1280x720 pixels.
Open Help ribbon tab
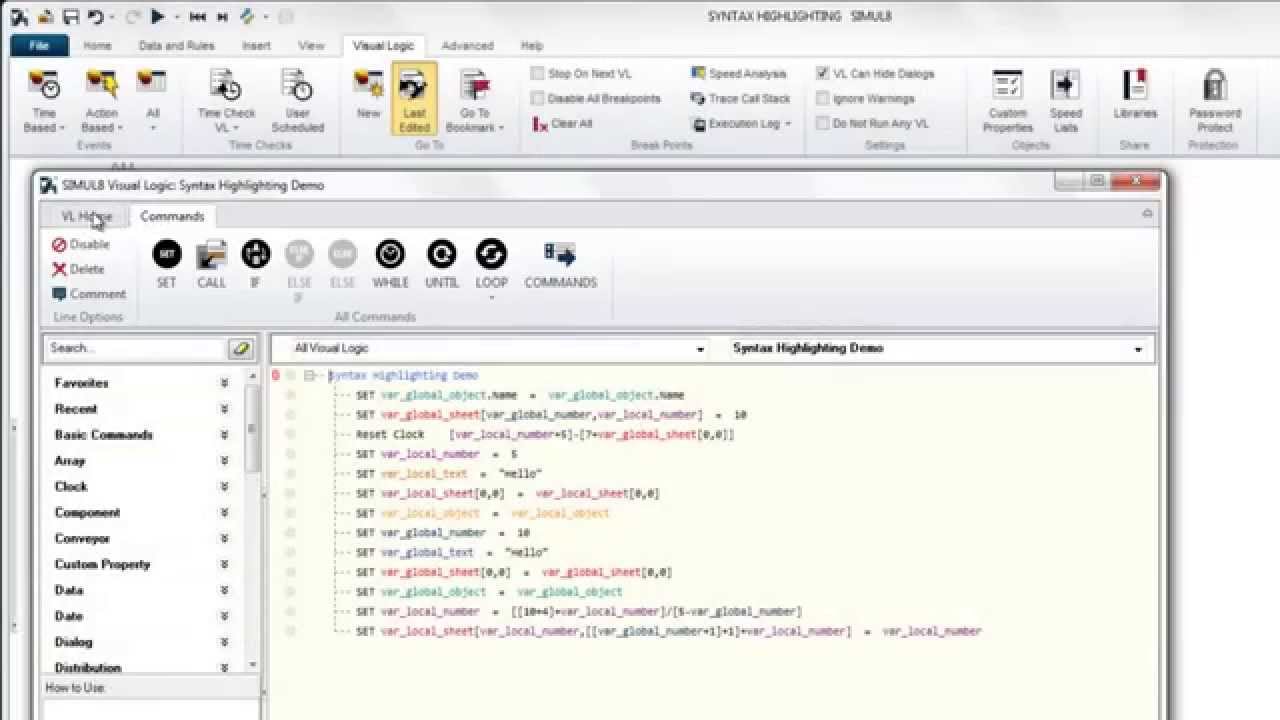[x=532, y=46]
